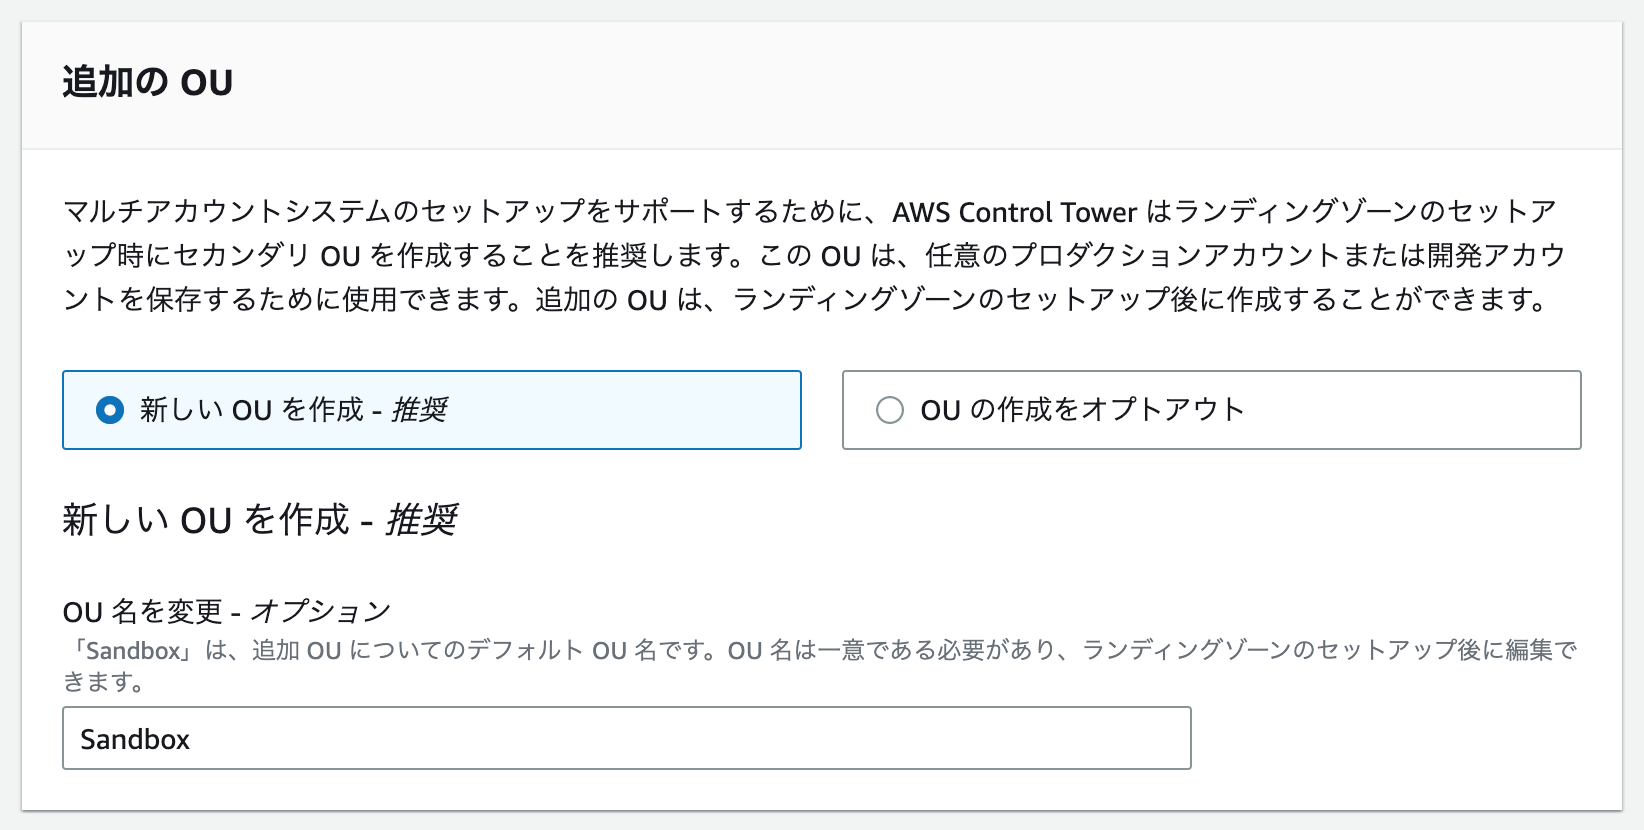Click the opt-out radio circle indicator
Image resolution: width=1644 pixels, height=830 pixels.
(891, 410)
